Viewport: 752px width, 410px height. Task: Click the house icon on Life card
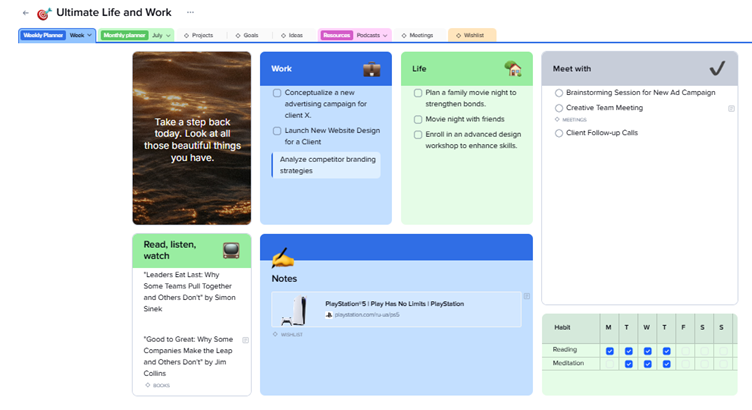pyautogui.click(x=513, y=69)
